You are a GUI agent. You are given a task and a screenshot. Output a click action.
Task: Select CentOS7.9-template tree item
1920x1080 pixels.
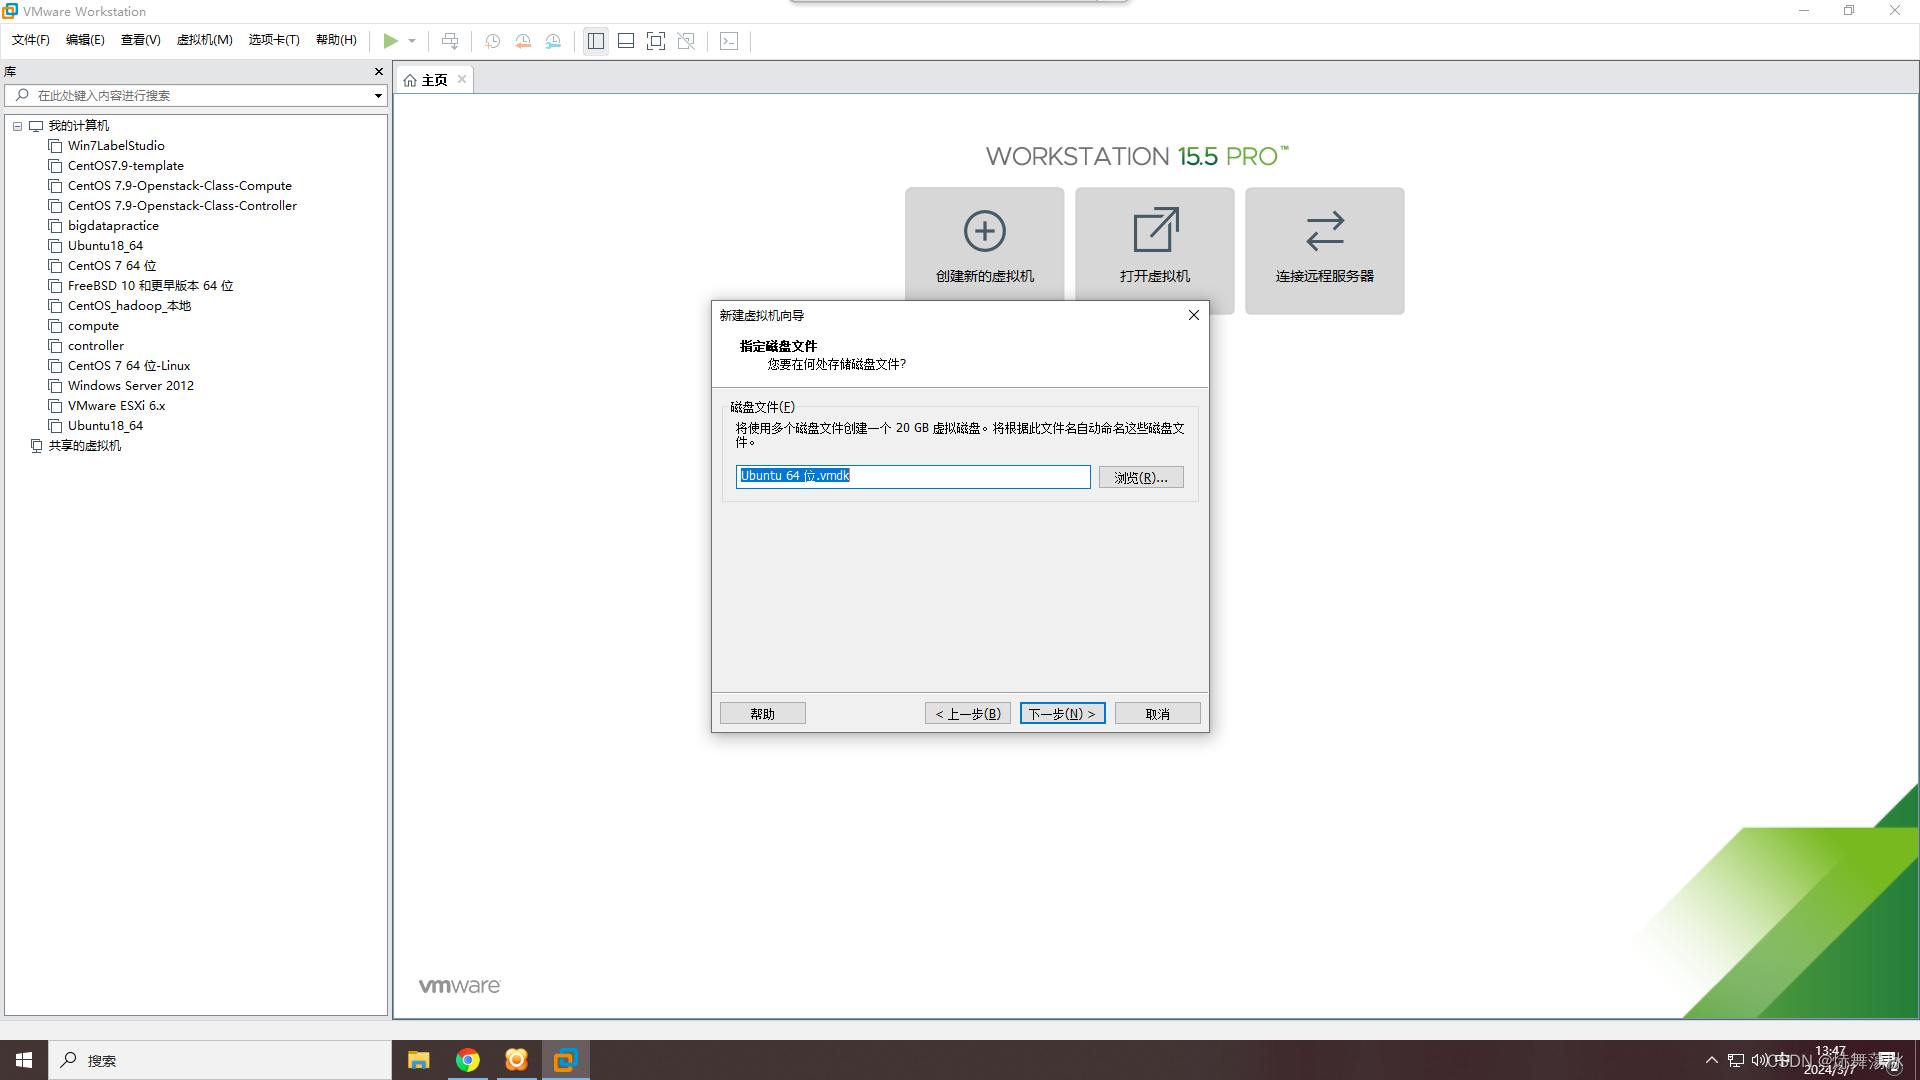point(125,165)
